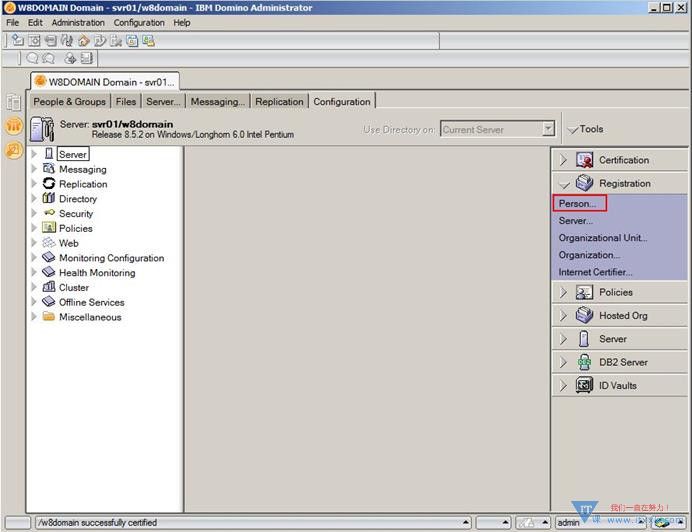Select the Configuration tab
The height and width of the screenshot is (532, 692).
coord(342,102)
